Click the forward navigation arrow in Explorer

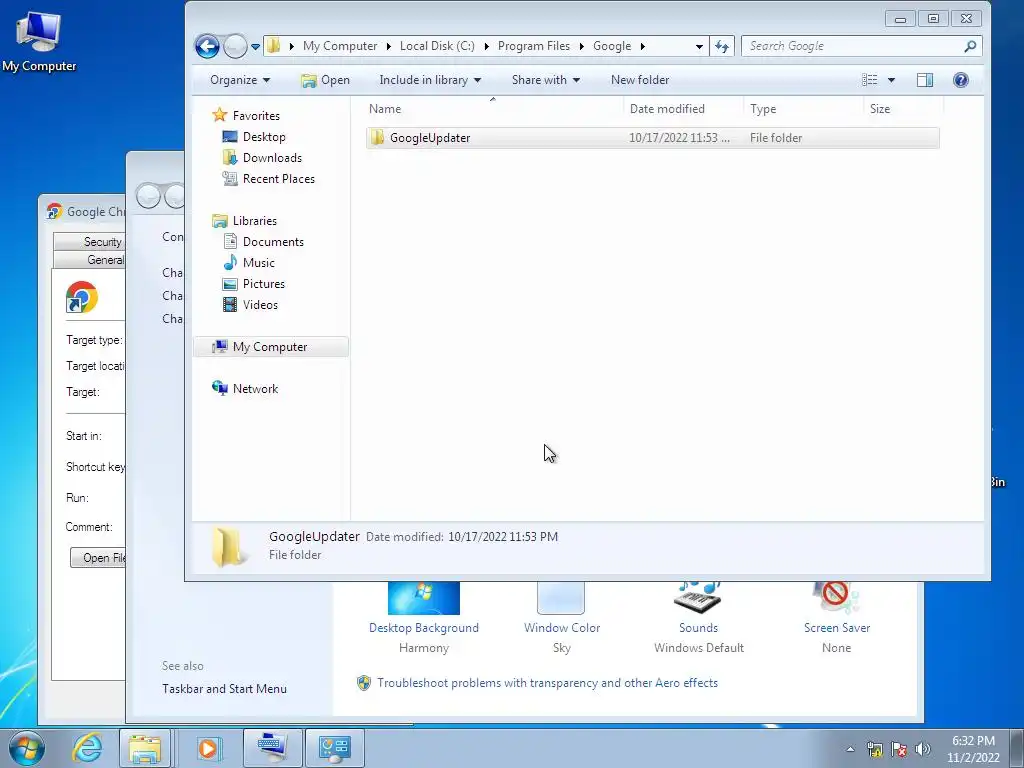pos(234,46)
